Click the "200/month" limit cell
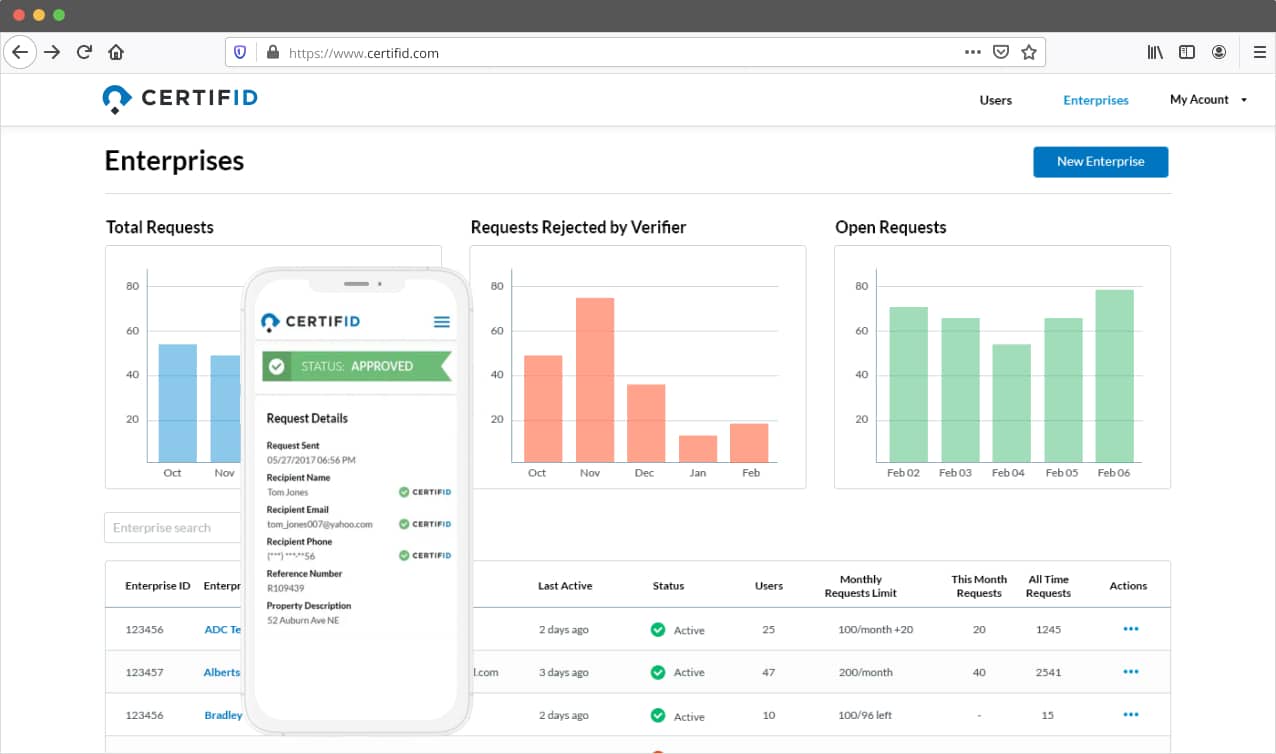This screenshot has width=1276, height=754. pyautogui.click(x=865, y=672)
